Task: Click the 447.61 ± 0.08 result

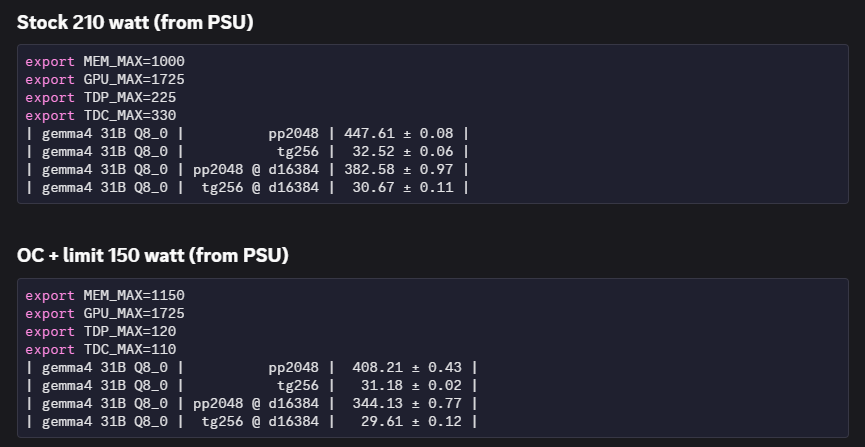Action: pos(398,134)
